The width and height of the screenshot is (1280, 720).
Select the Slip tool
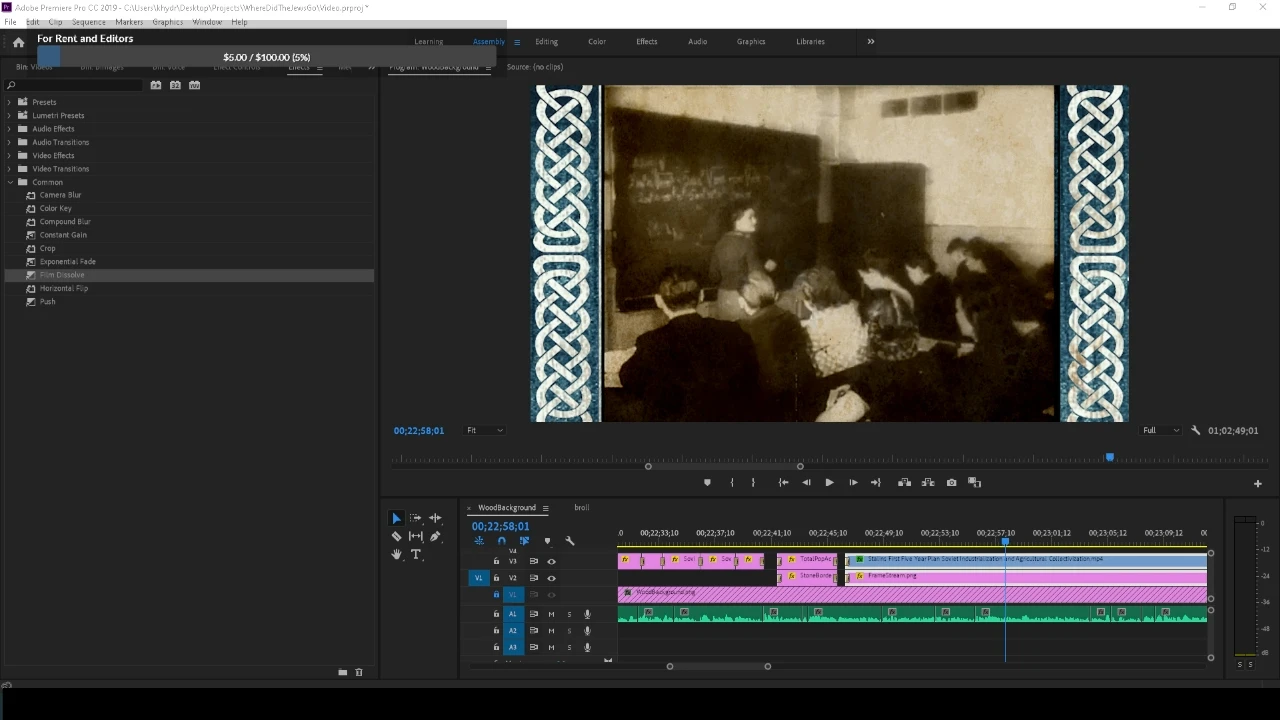(416, 536)
